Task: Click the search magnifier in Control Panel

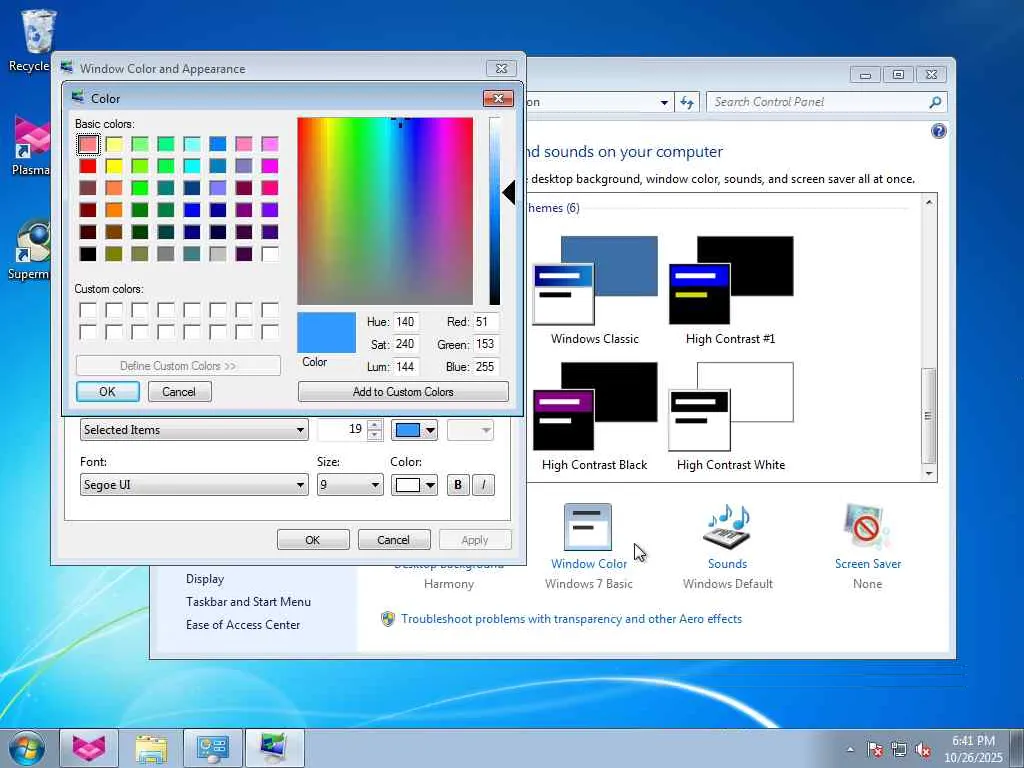Action: [935, 102]
